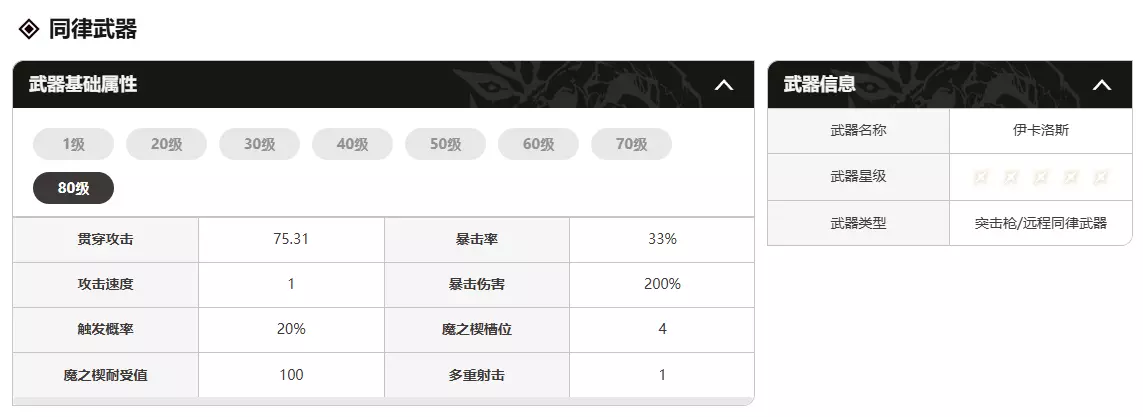The height and width of the screenshot is (417, 1143).
Task: Collapse the 武器信息 panel
Action: tap(1102, 85)
